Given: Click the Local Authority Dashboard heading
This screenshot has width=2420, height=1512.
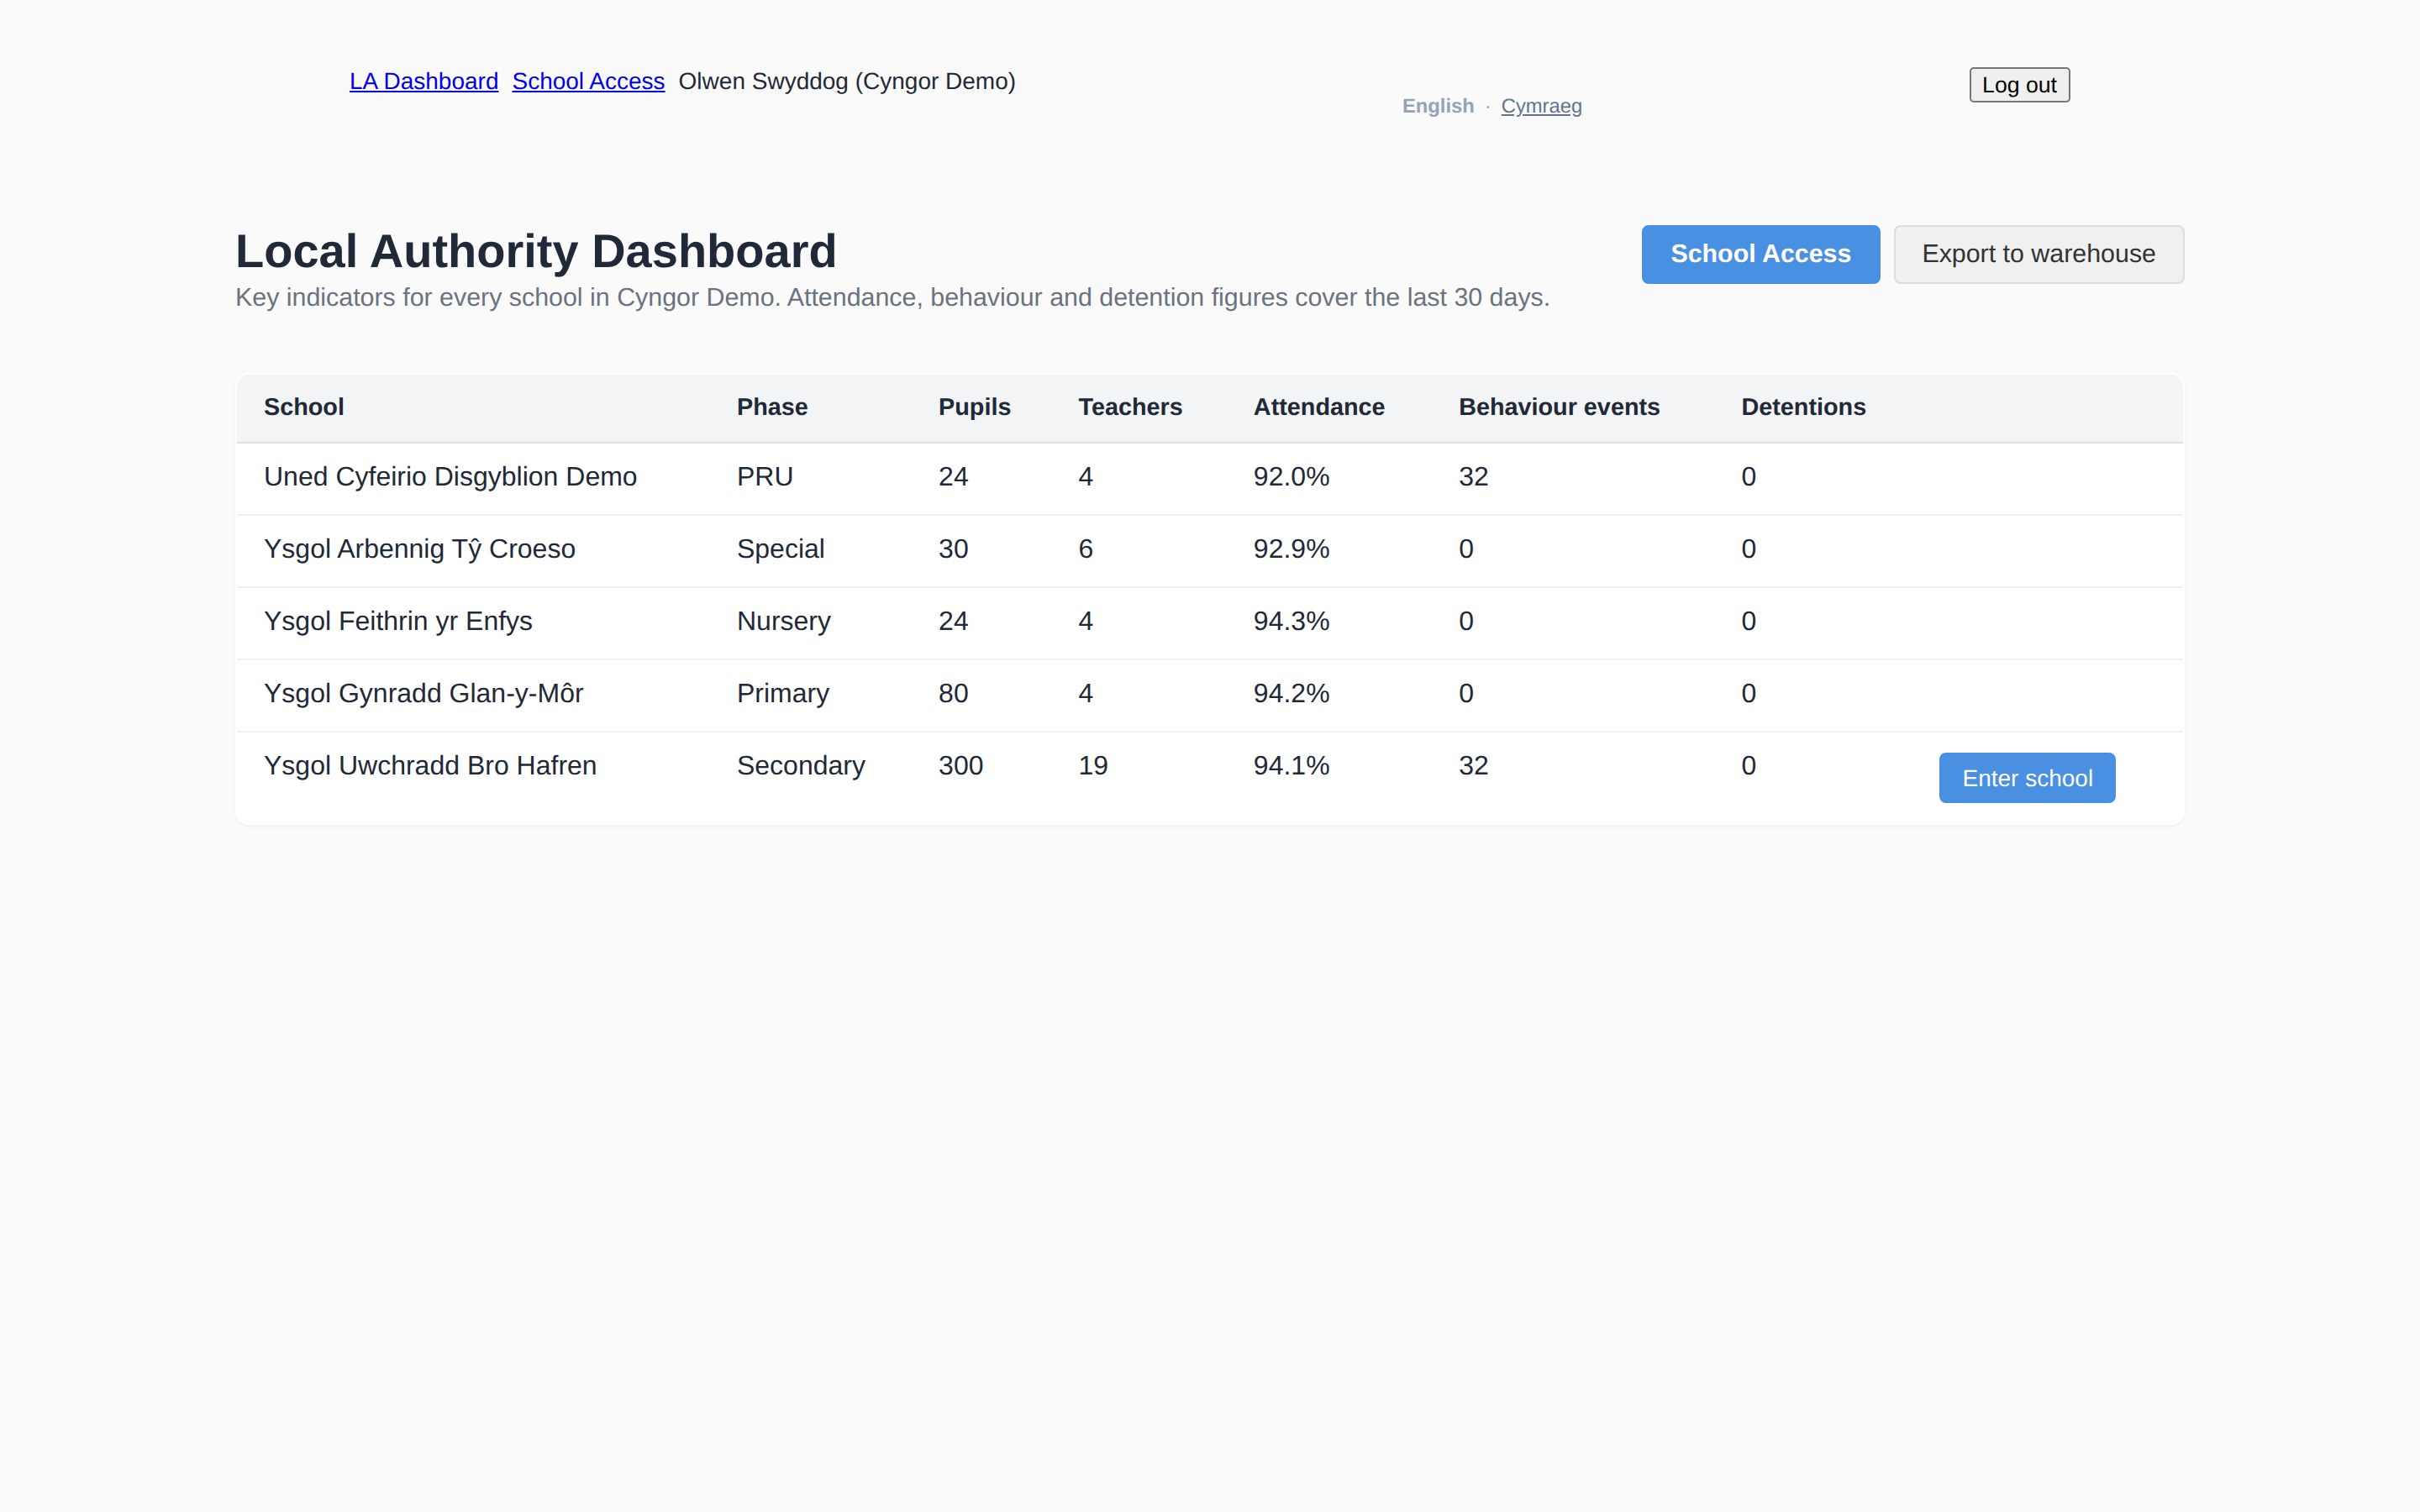Looking at the screenshot, I should point(536,251).
